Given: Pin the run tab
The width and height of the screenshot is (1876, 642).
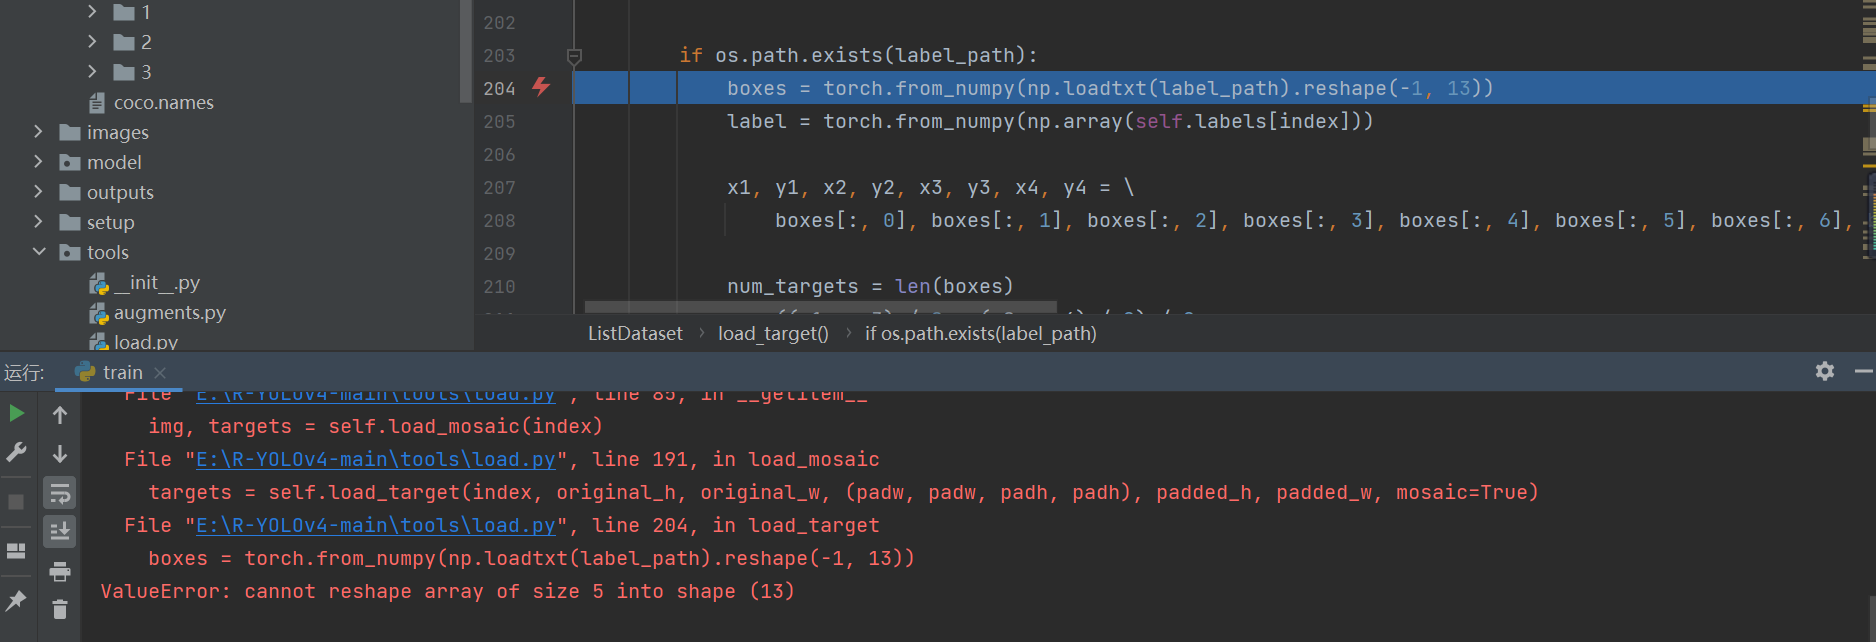Looking at the screenshot, I should tap(16, 600).
